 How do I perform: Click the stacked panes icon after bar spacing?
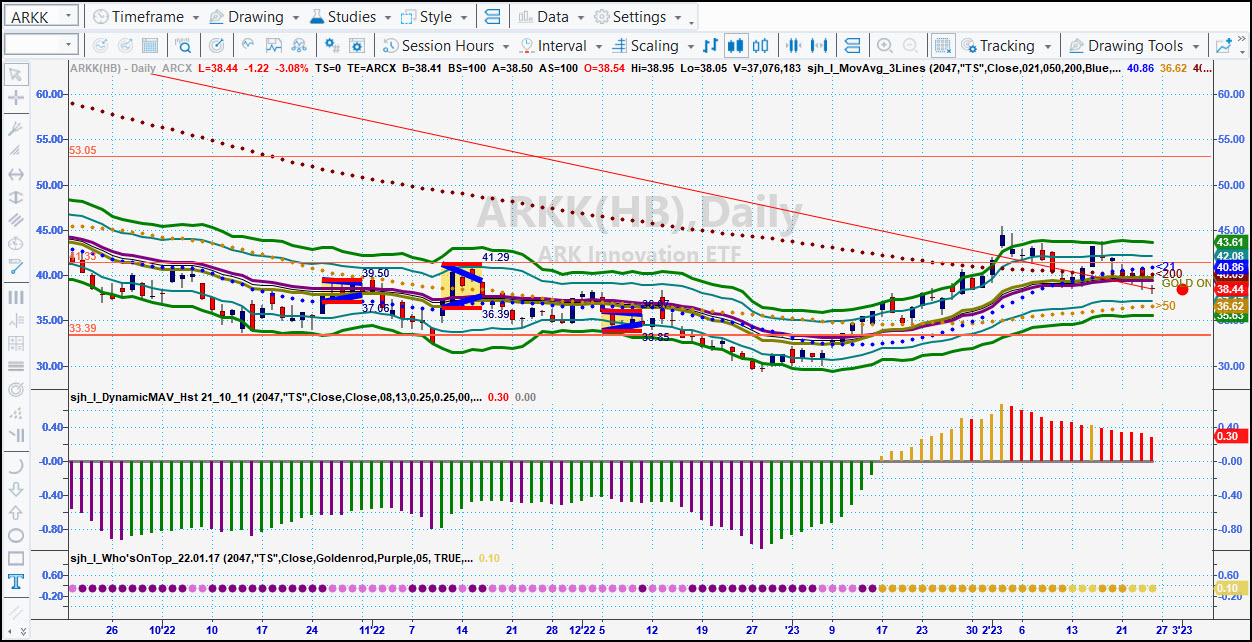click(852, 45)
